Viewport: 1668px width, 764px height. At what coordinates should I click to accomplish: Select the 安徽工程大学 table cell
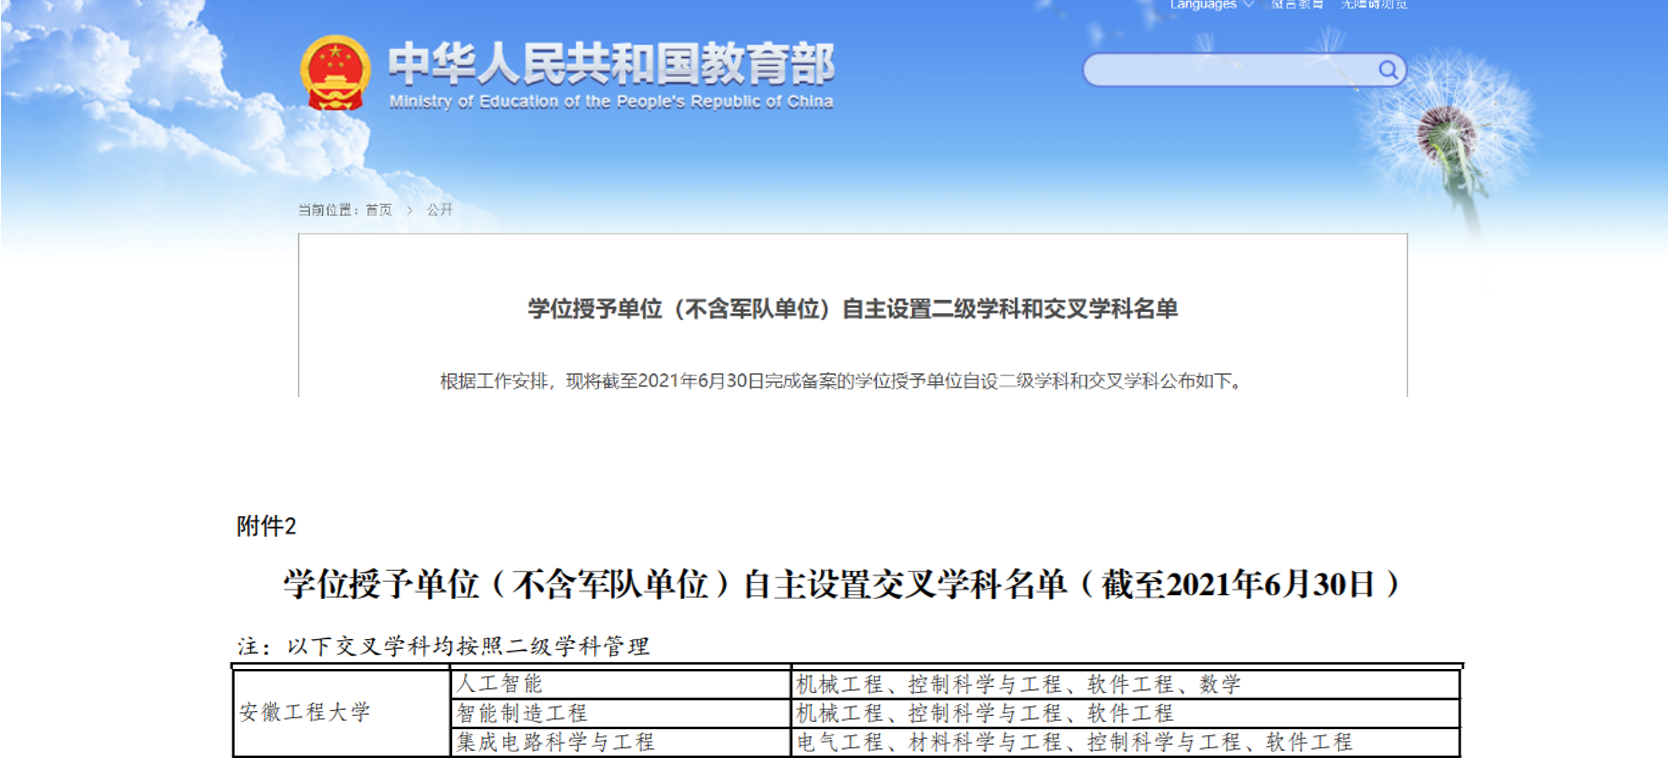pyautogui.click(x=305, y=712)
